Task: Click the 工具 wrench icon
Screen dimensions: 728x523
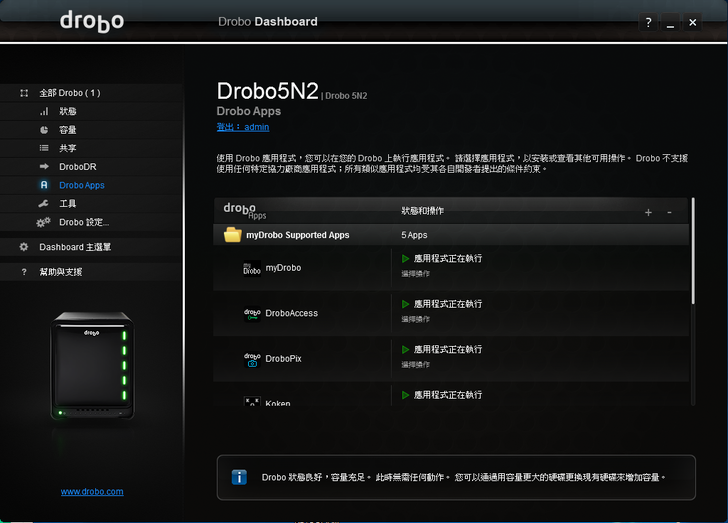Action: pos(44,203)
